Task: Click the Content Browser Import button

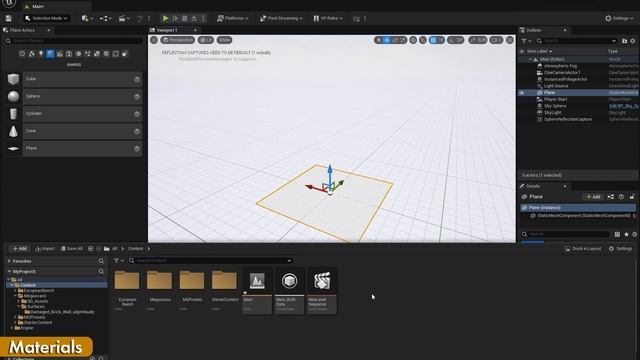Action: click(x=45, y=249)
